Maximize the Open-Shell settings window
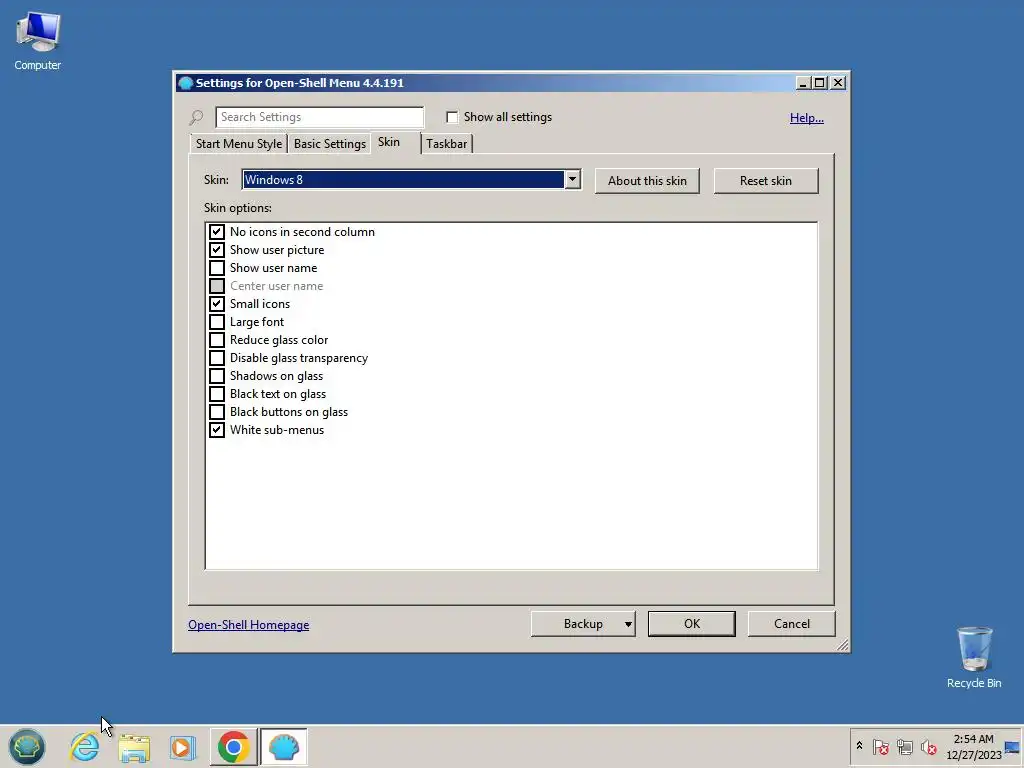 click(x=820, y=83)
